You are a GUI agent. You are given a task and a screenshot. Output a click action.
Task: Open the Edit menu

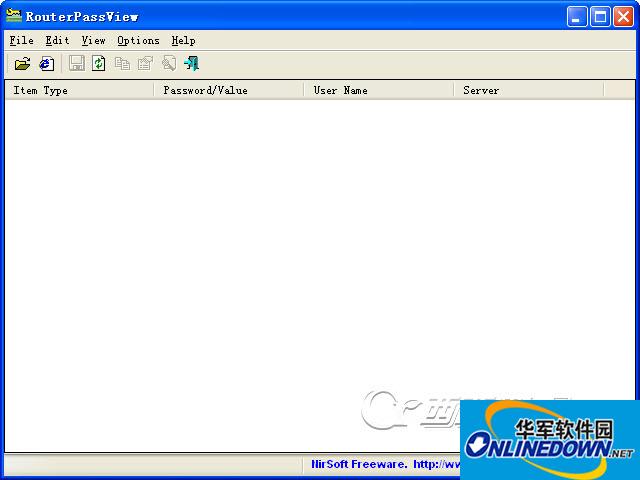[x=57, y=40]
